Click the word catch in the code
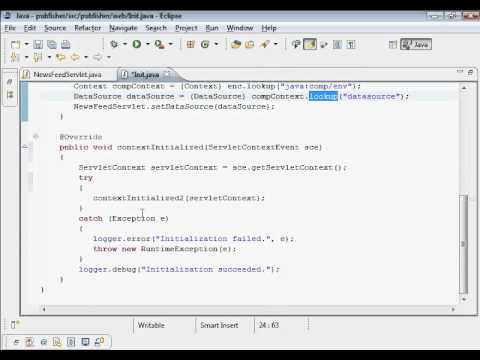Image resolution: width=480 pixels, height=360 pixels. (x=90, y=219)
